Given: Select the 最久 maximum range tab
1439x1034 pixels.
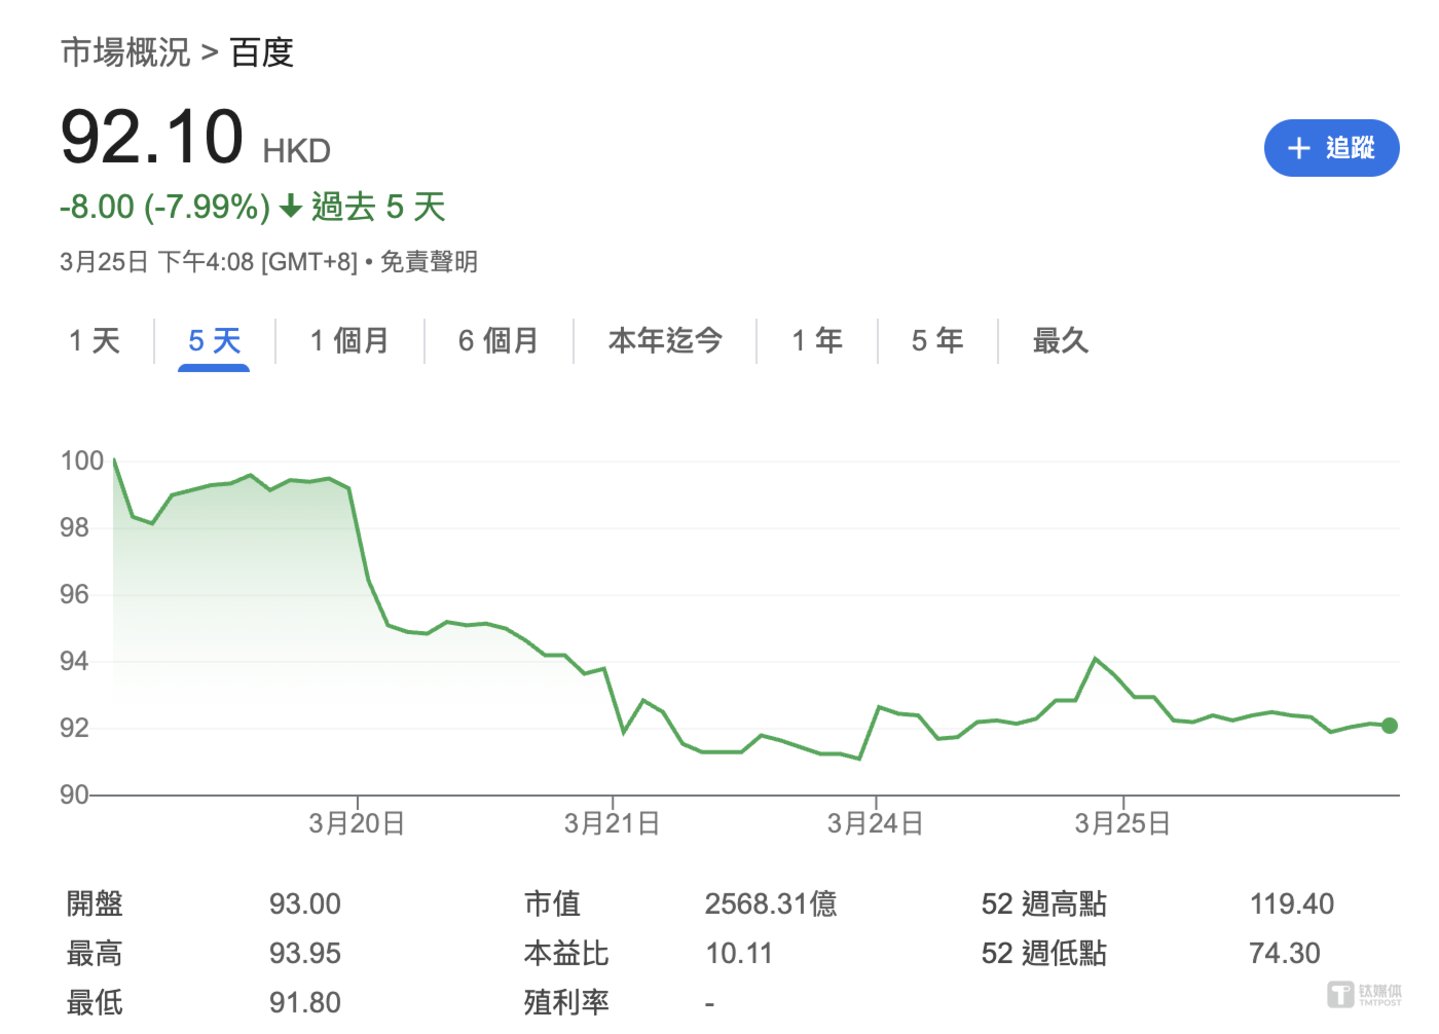Looking at the screenshot, I should click(1060, 341).
